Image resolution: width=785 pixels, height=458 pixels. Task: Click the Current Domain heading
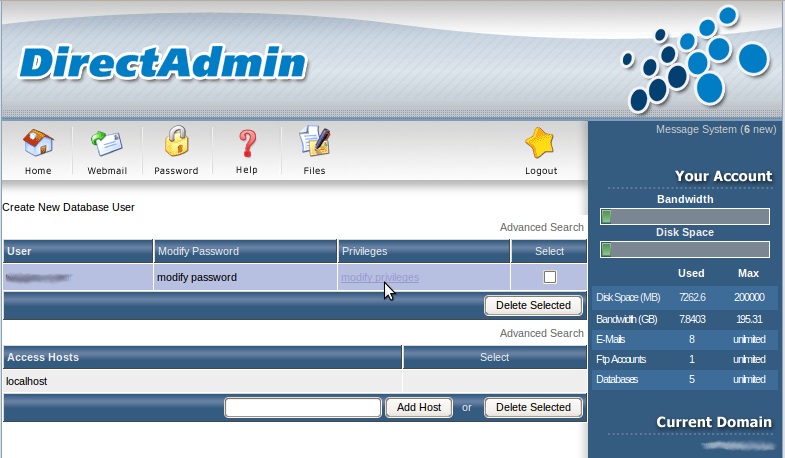click(714, 422)
